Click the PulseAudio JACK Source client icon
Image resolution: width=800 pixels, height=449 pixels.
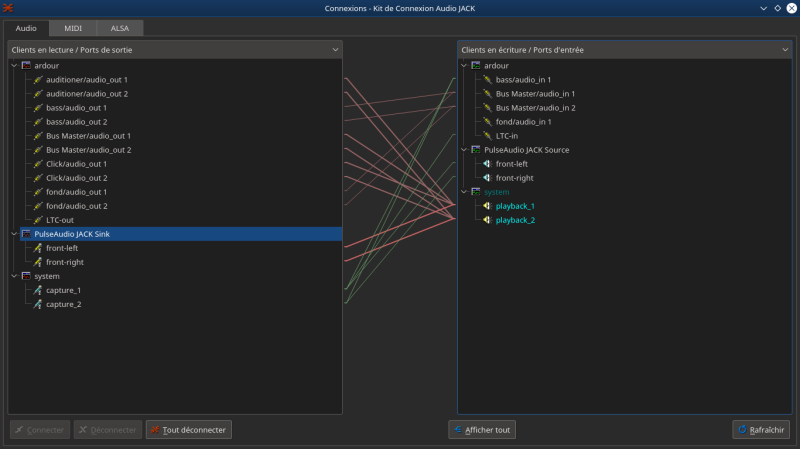click(x=476, y=149)
